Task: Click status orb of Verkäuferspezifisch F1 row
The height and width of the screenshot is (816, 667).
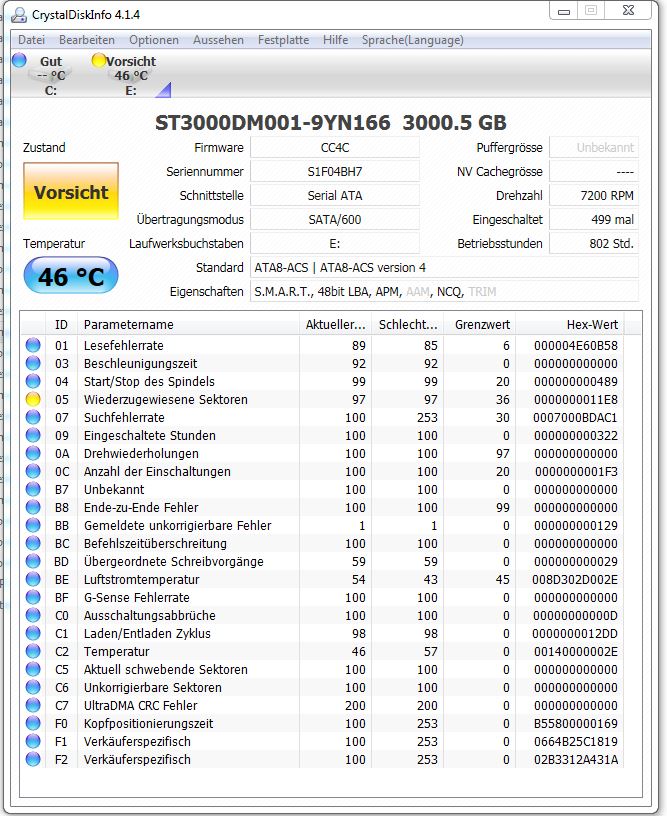Action: pyautogui.click(x=33, y=741)
